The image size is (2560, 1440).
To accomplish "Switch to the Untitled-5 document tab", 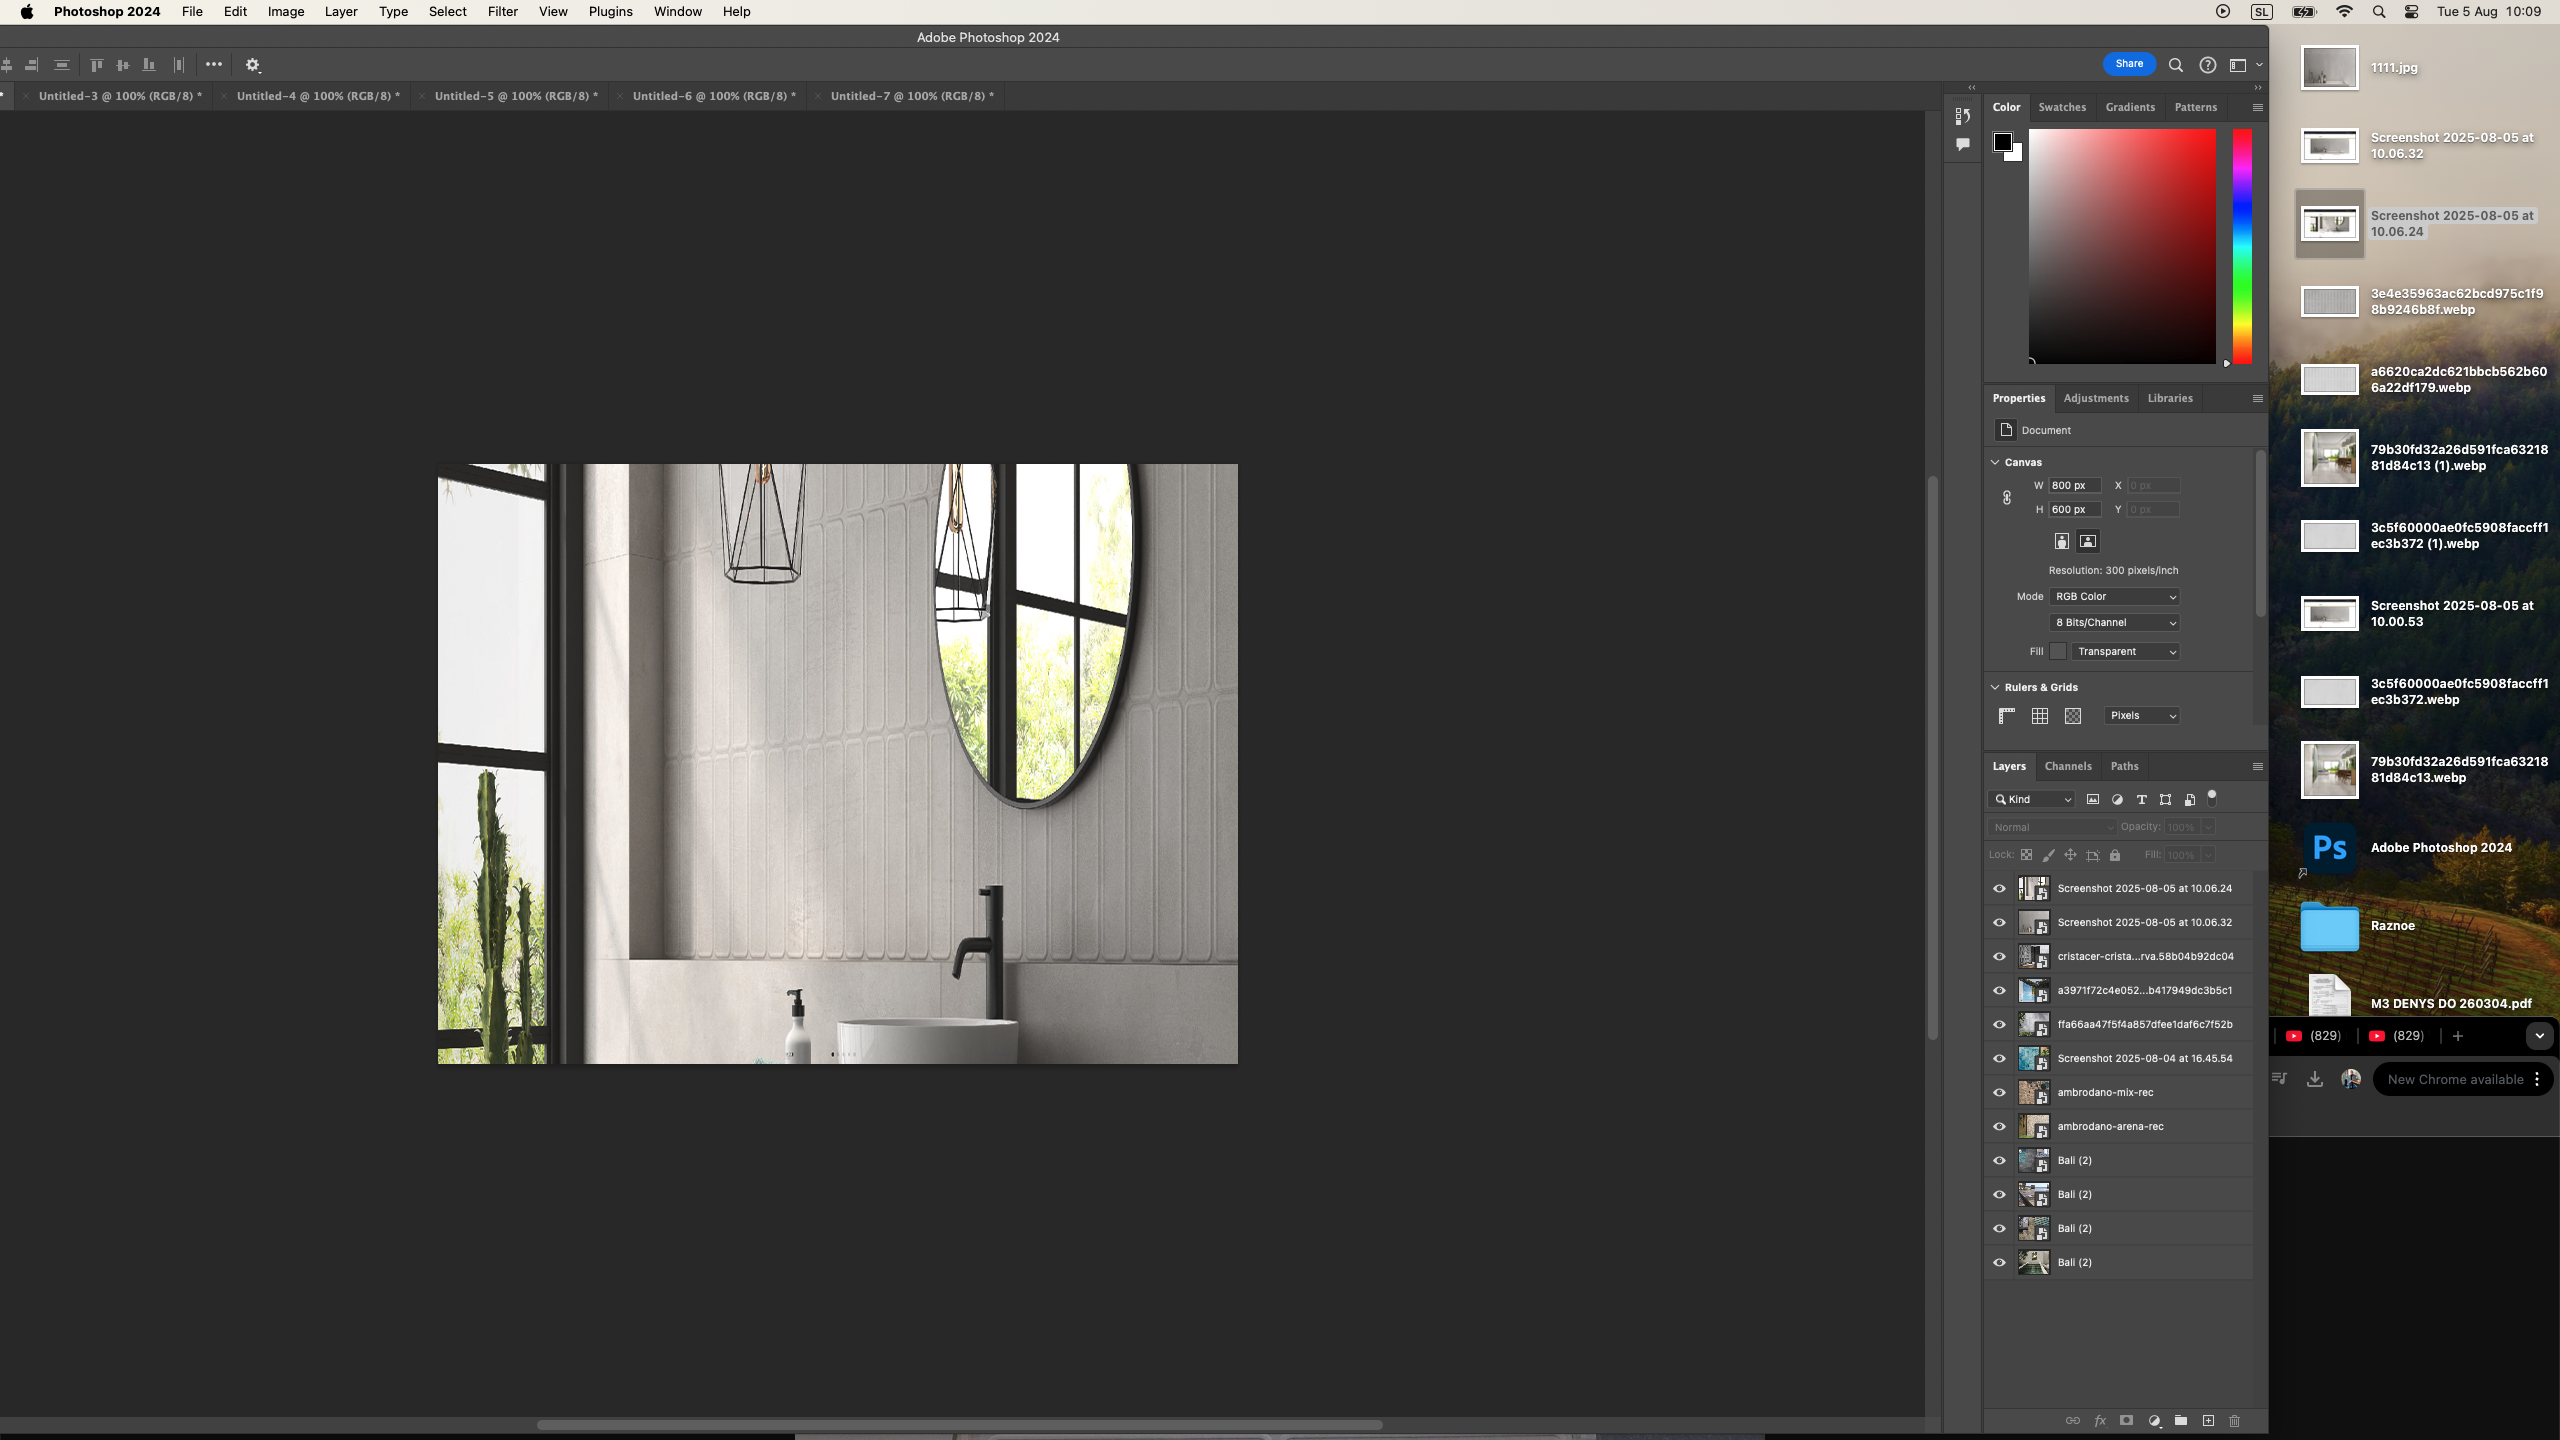I will [x=516, y=96].
